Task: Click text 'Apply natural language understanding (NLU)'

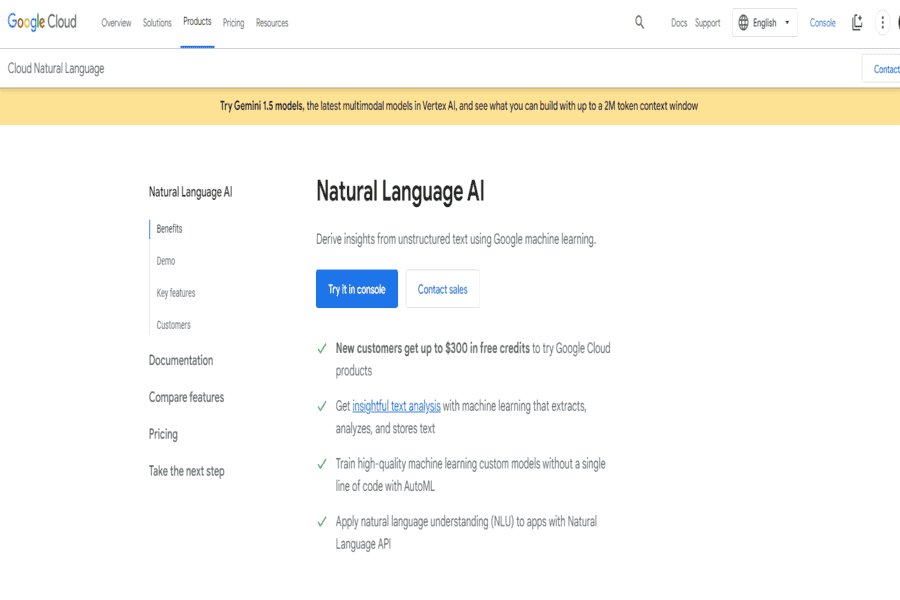Action: (x=425, y=521)
